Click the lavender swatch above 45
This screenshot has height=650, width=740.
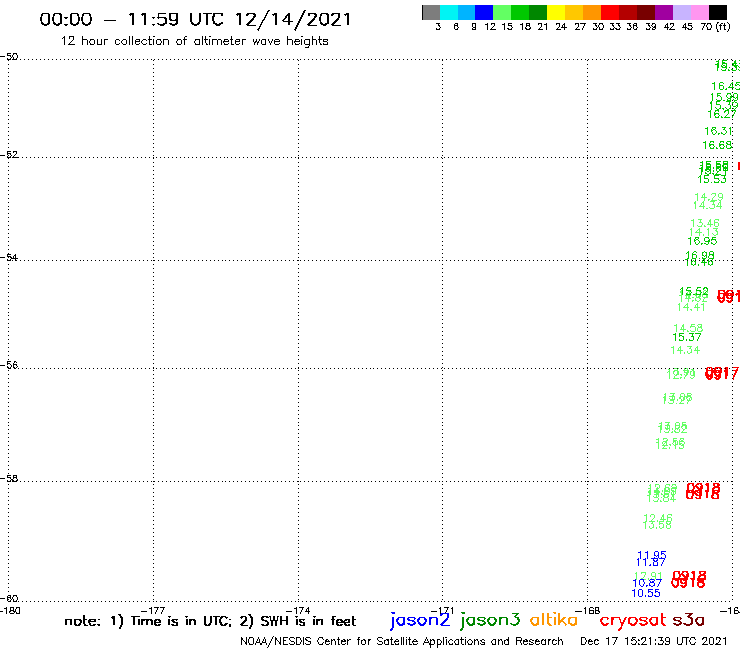pos(682,12)
